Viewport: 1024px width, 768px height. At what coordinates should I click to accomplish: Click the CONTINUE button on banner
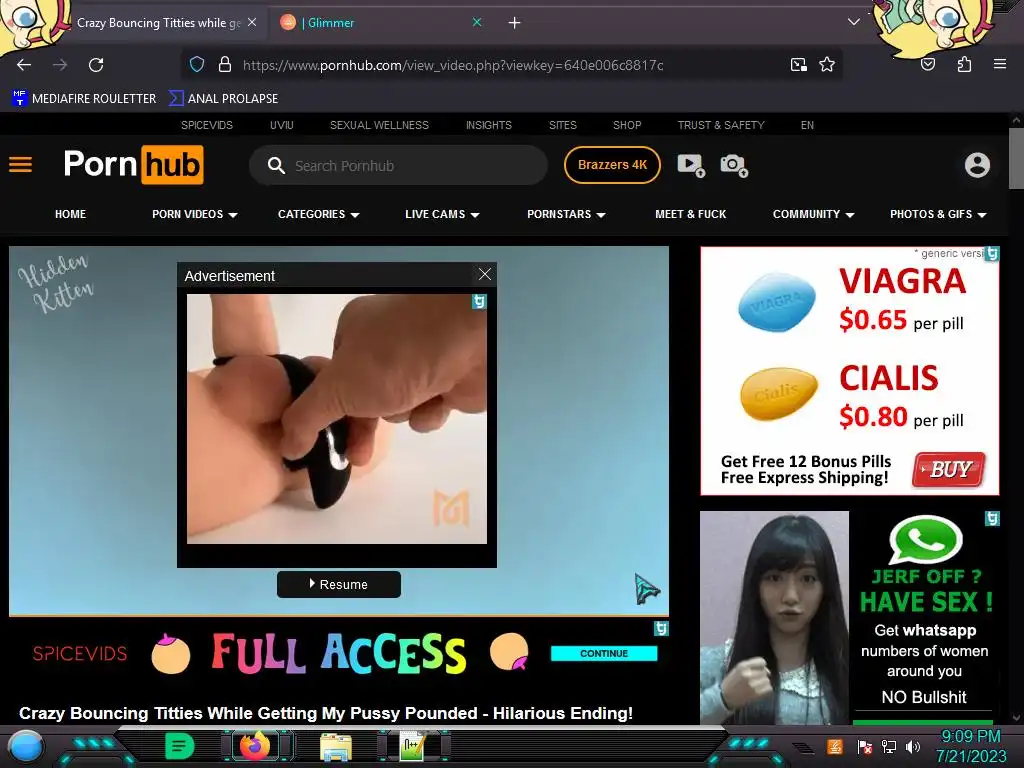(x=604, y=654)
